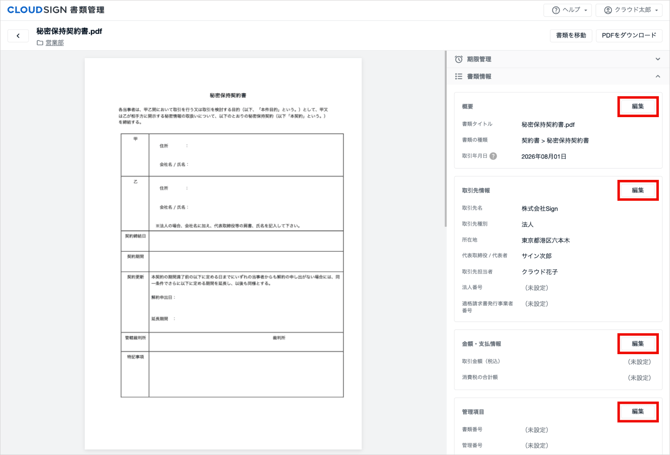Screen dimensions: 670x455
Task: Expand the 期限管理 section chevron
Action: 658,59
